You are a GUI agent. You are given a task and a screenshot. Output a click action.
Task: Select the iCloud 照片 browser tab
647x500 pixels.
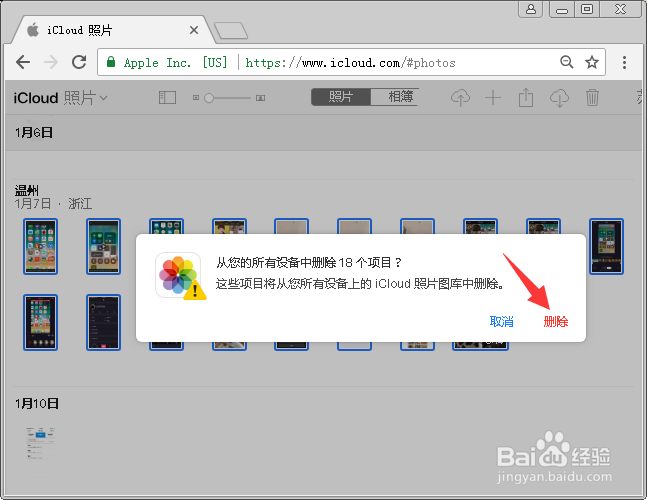(111, 30)
